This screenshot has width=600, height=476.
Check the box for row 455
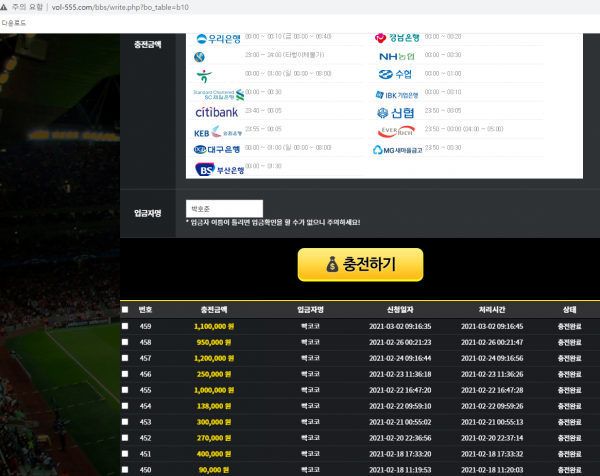(125, 390)
